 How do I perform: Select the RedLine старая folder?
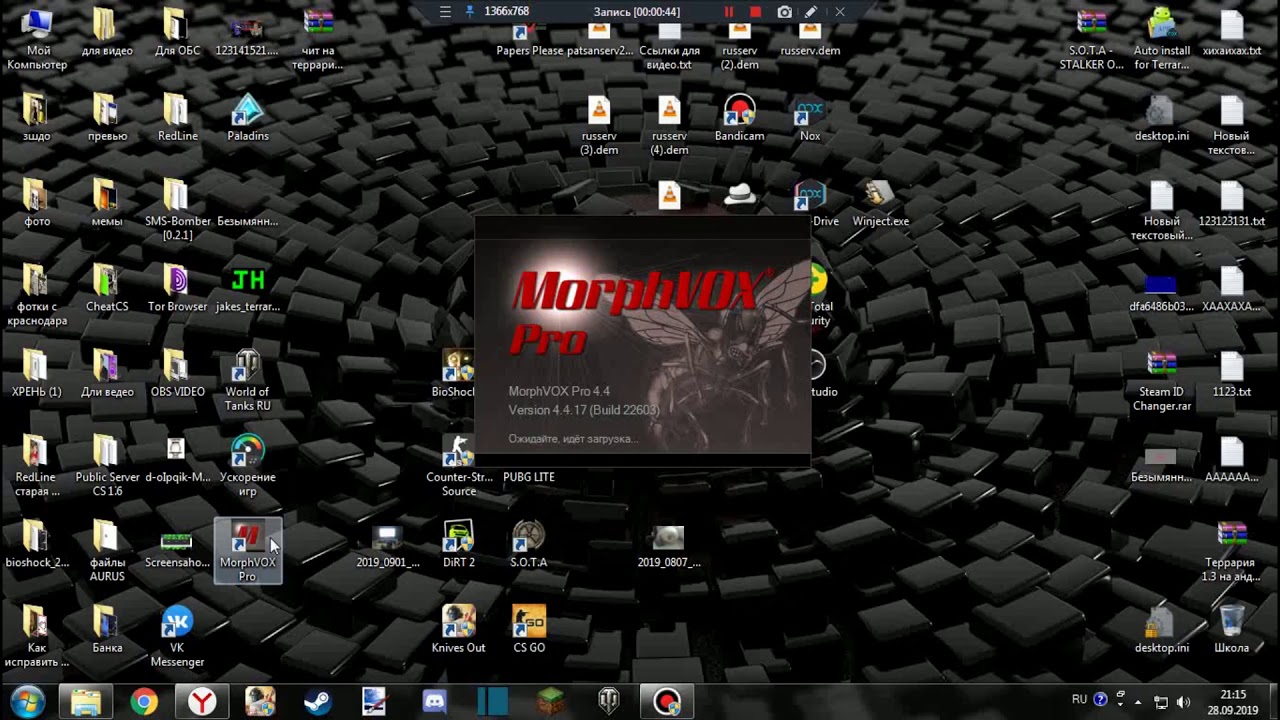click(37, 466)
